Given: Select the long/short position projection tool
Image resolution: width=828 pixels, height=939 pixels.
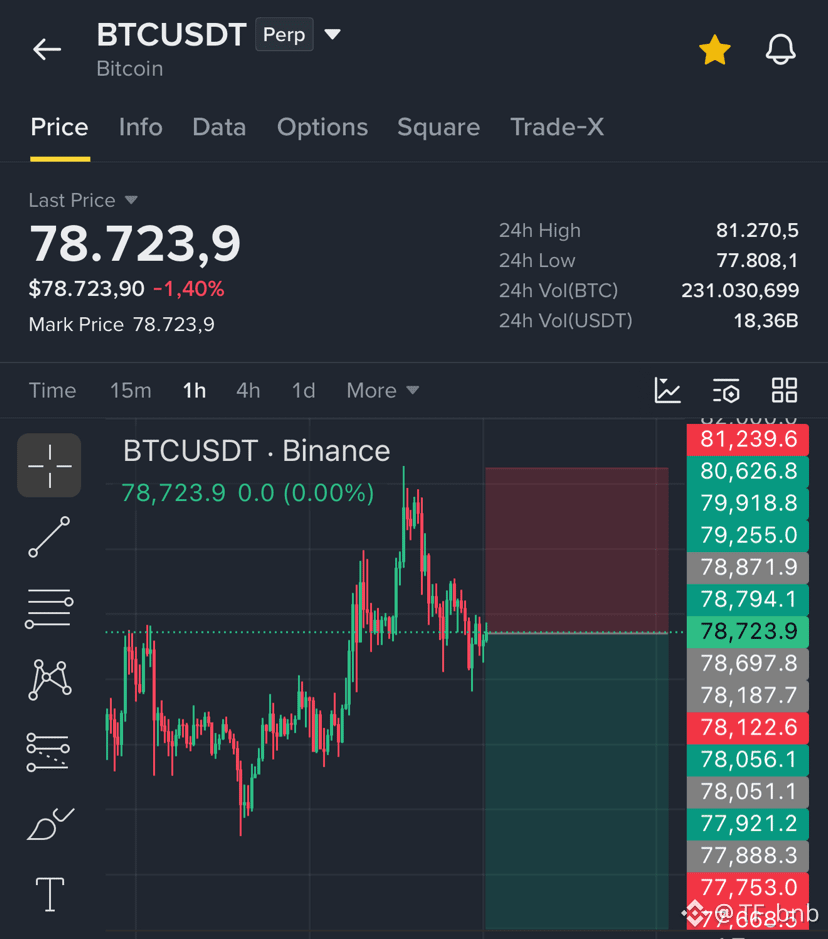Looking at the screenshot, I should coord(48,752).
